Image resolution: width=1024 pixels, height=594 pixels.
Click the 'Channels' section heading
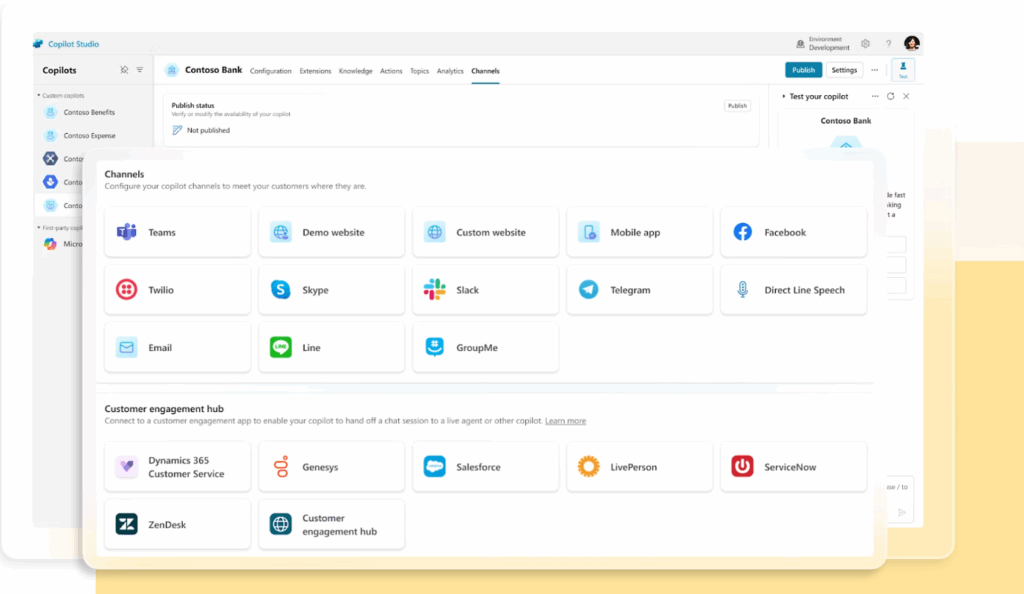(x=124, y=174)
